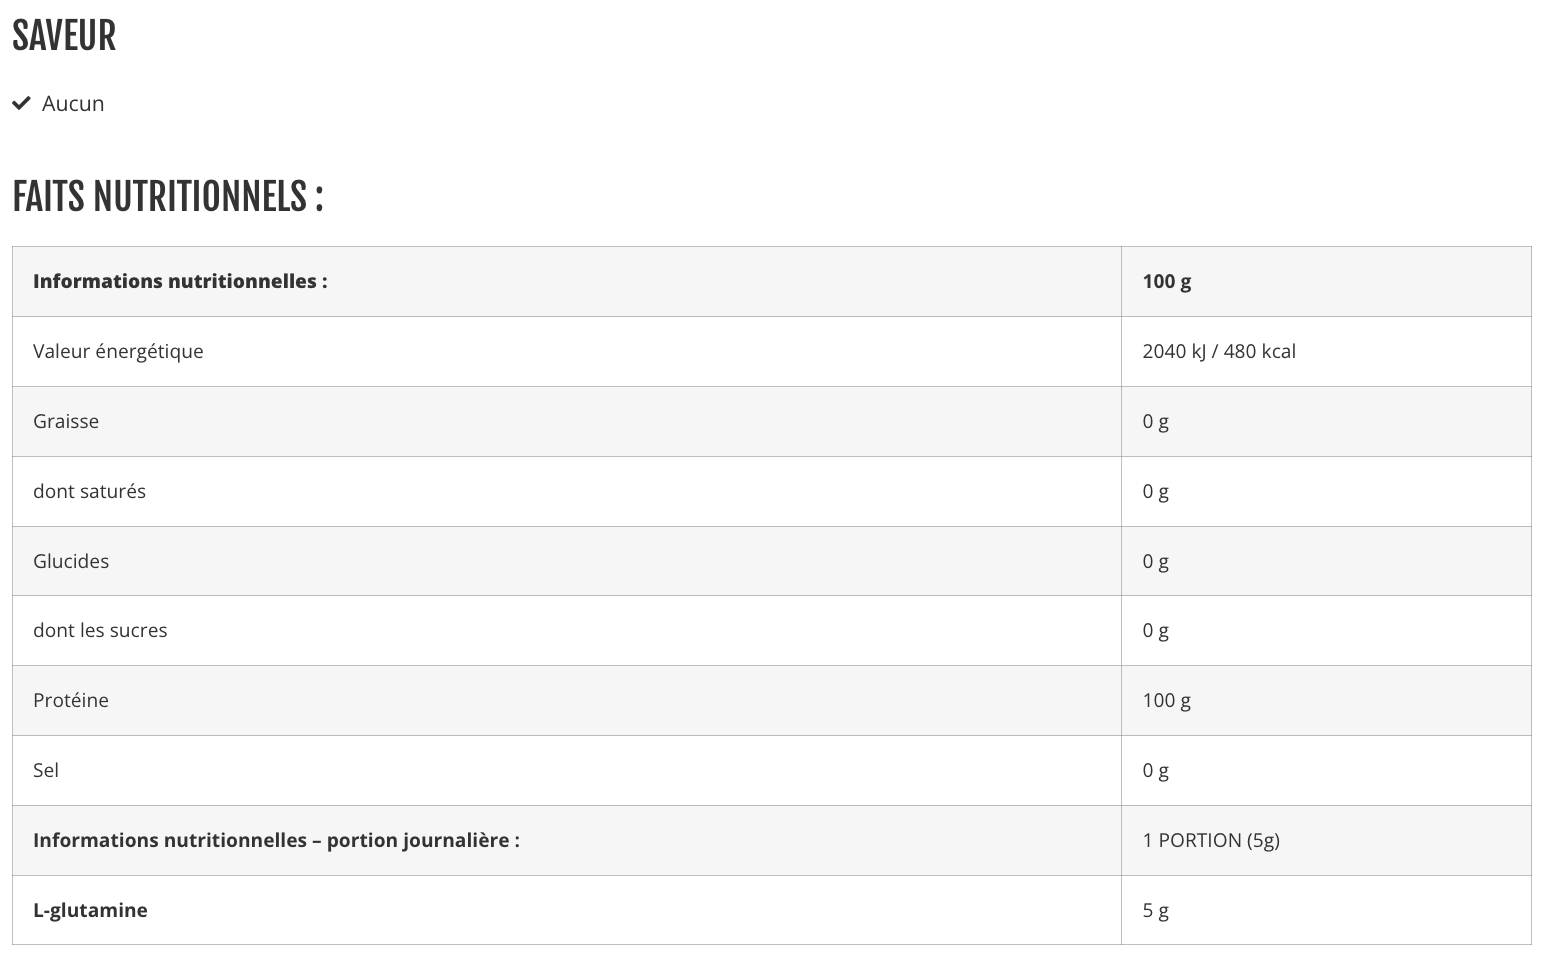Image resolution: width=1542 pixels, height=968 pixels.
Task: Click the FAITS NUTRITIONNELS heading
Action: coord(168,196)
